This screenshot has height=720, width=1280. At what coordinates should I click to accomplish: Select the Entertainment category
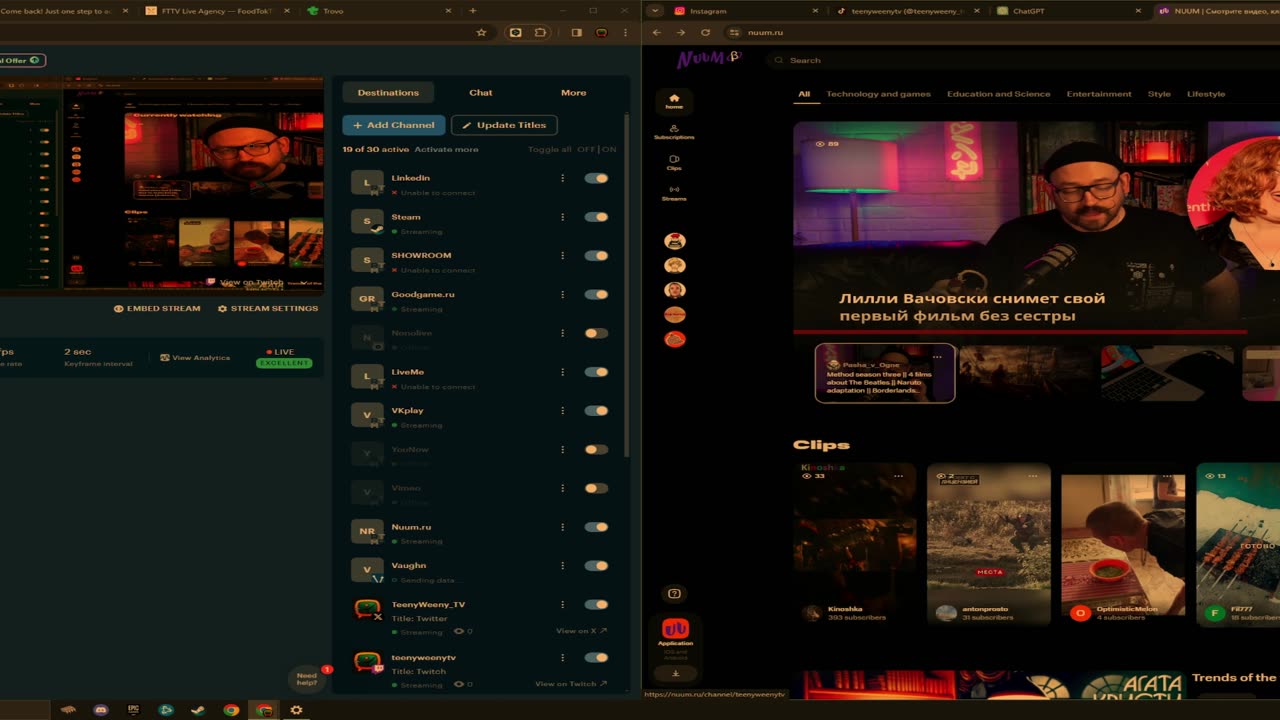click(x=1099, y=94)
